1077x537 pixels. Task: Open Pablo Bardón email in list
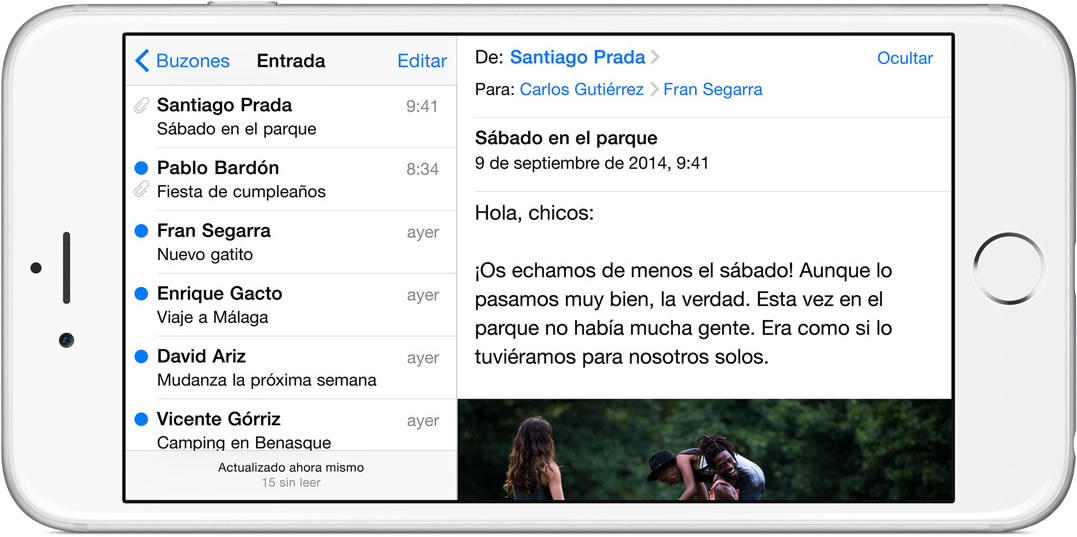[x=291, y=179]
